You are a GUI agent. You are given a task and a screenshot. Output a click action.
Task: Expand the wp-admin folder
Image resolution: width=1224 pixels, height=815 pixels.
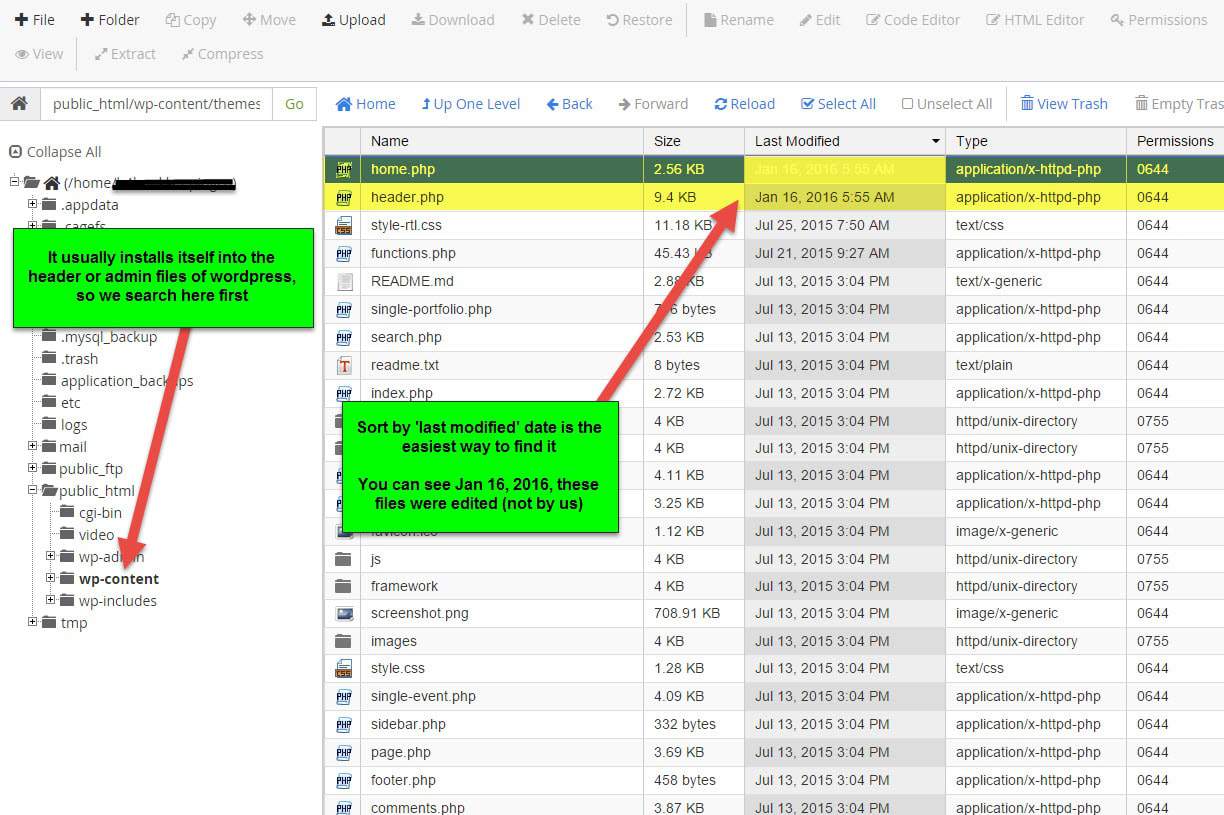(51, 556)
